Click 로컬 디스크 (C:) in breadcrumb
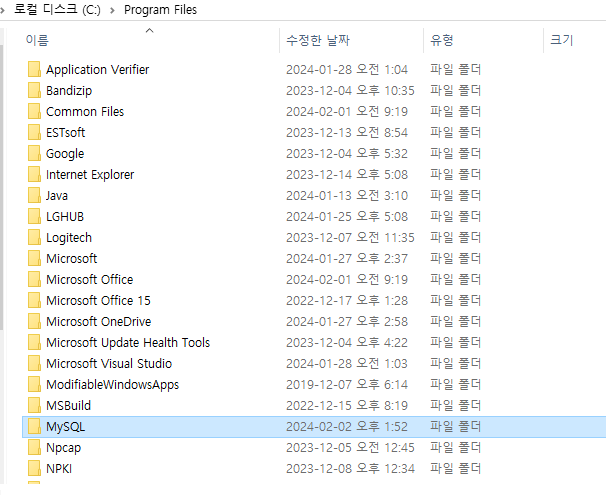The height and width of the screenshot is (495, 606). coord(57,9)
